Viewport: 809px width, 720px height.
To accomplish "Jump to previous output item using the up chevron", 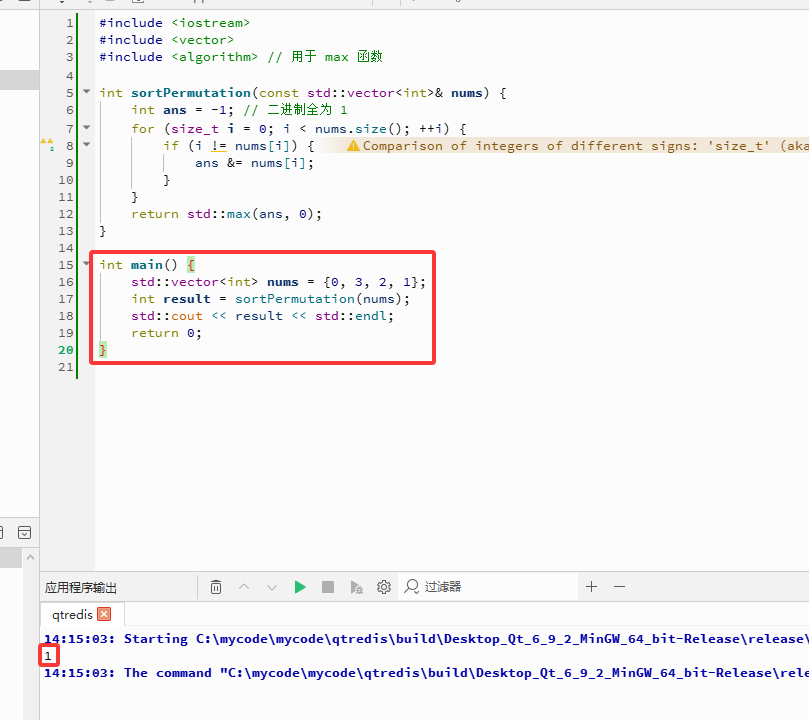I will [x=244, y=587].
